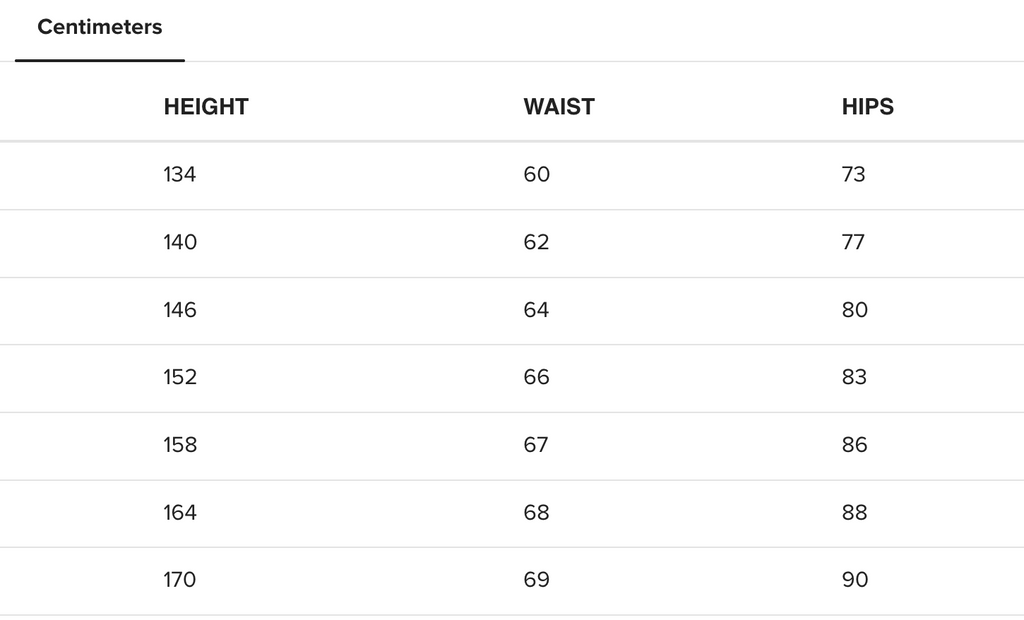Click the hips cell showing 88

[x=854, y=513]
